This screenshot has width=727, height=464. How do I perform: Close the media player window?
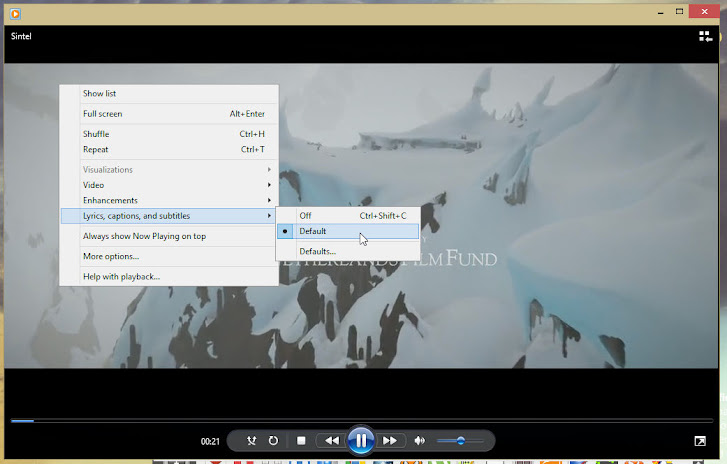tap(704, 12)
